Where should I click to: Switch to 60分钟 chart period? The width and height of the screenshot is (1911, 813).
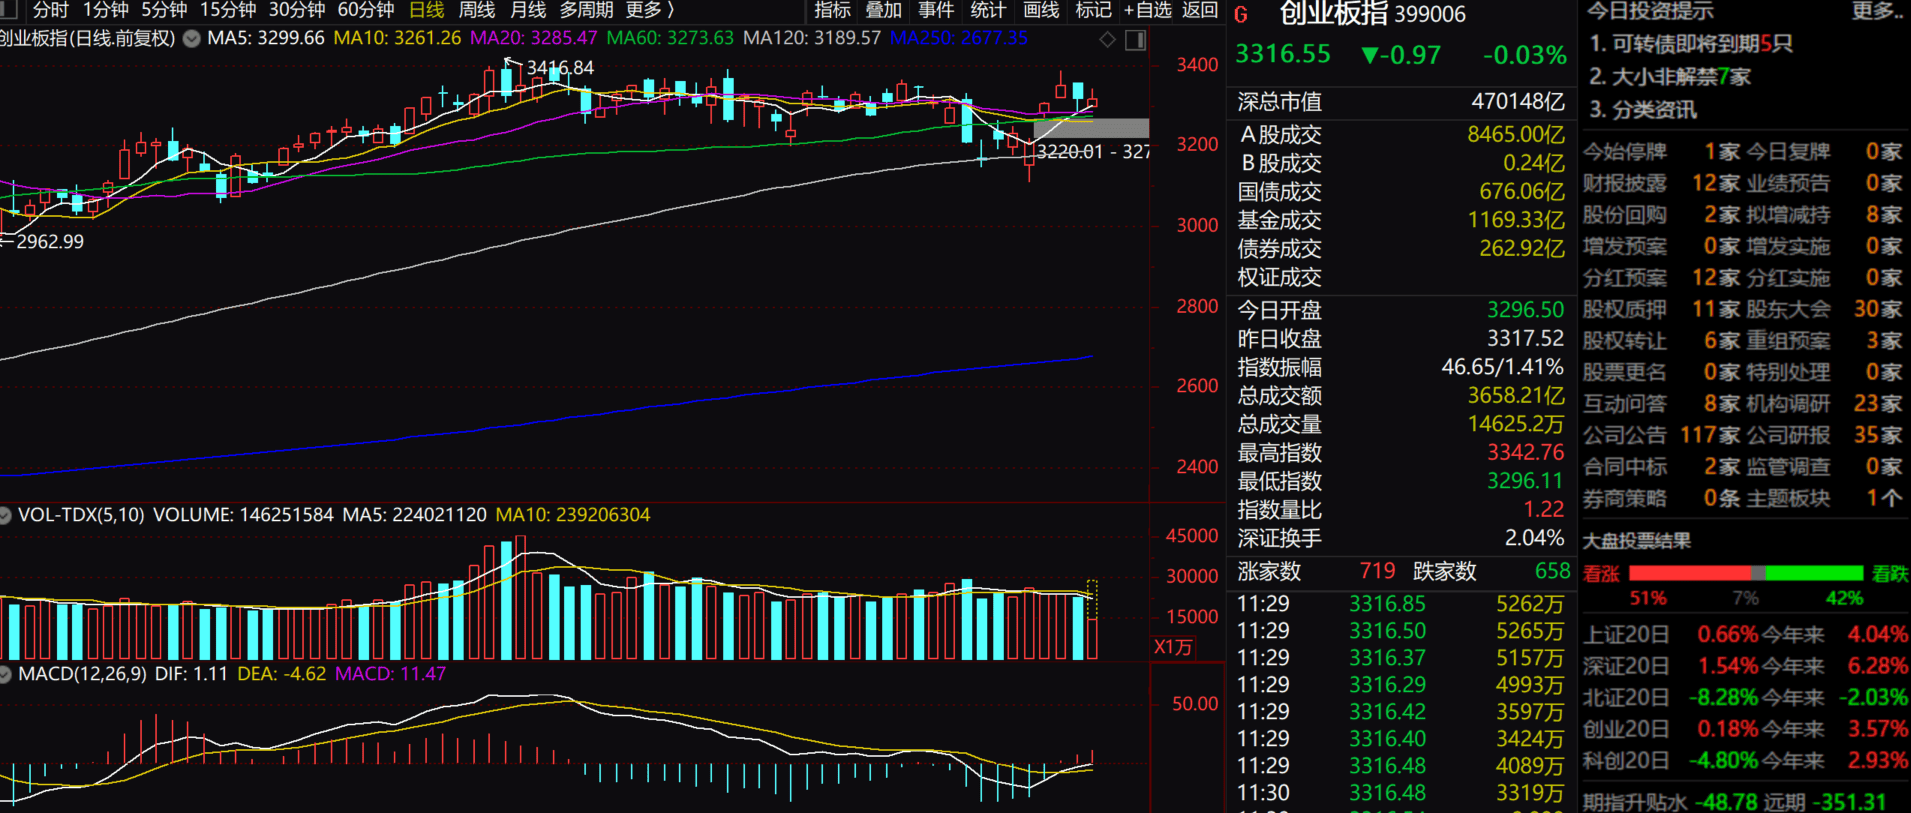(365, 10)
